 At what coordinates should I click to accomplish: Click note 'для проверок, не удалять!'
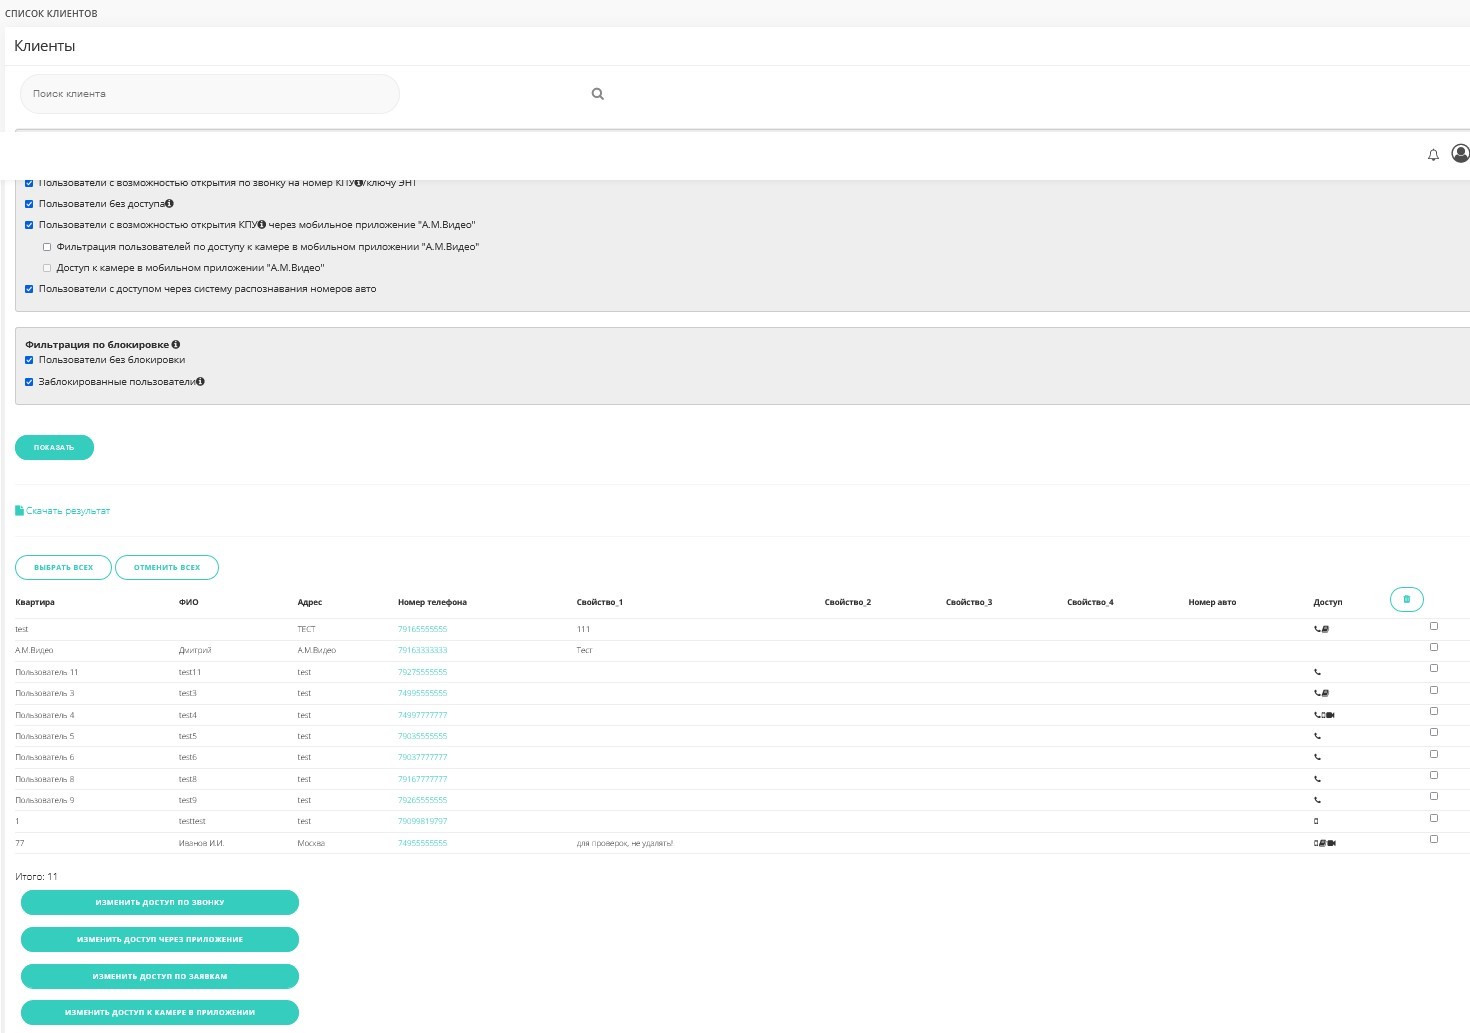pos(625,843)
